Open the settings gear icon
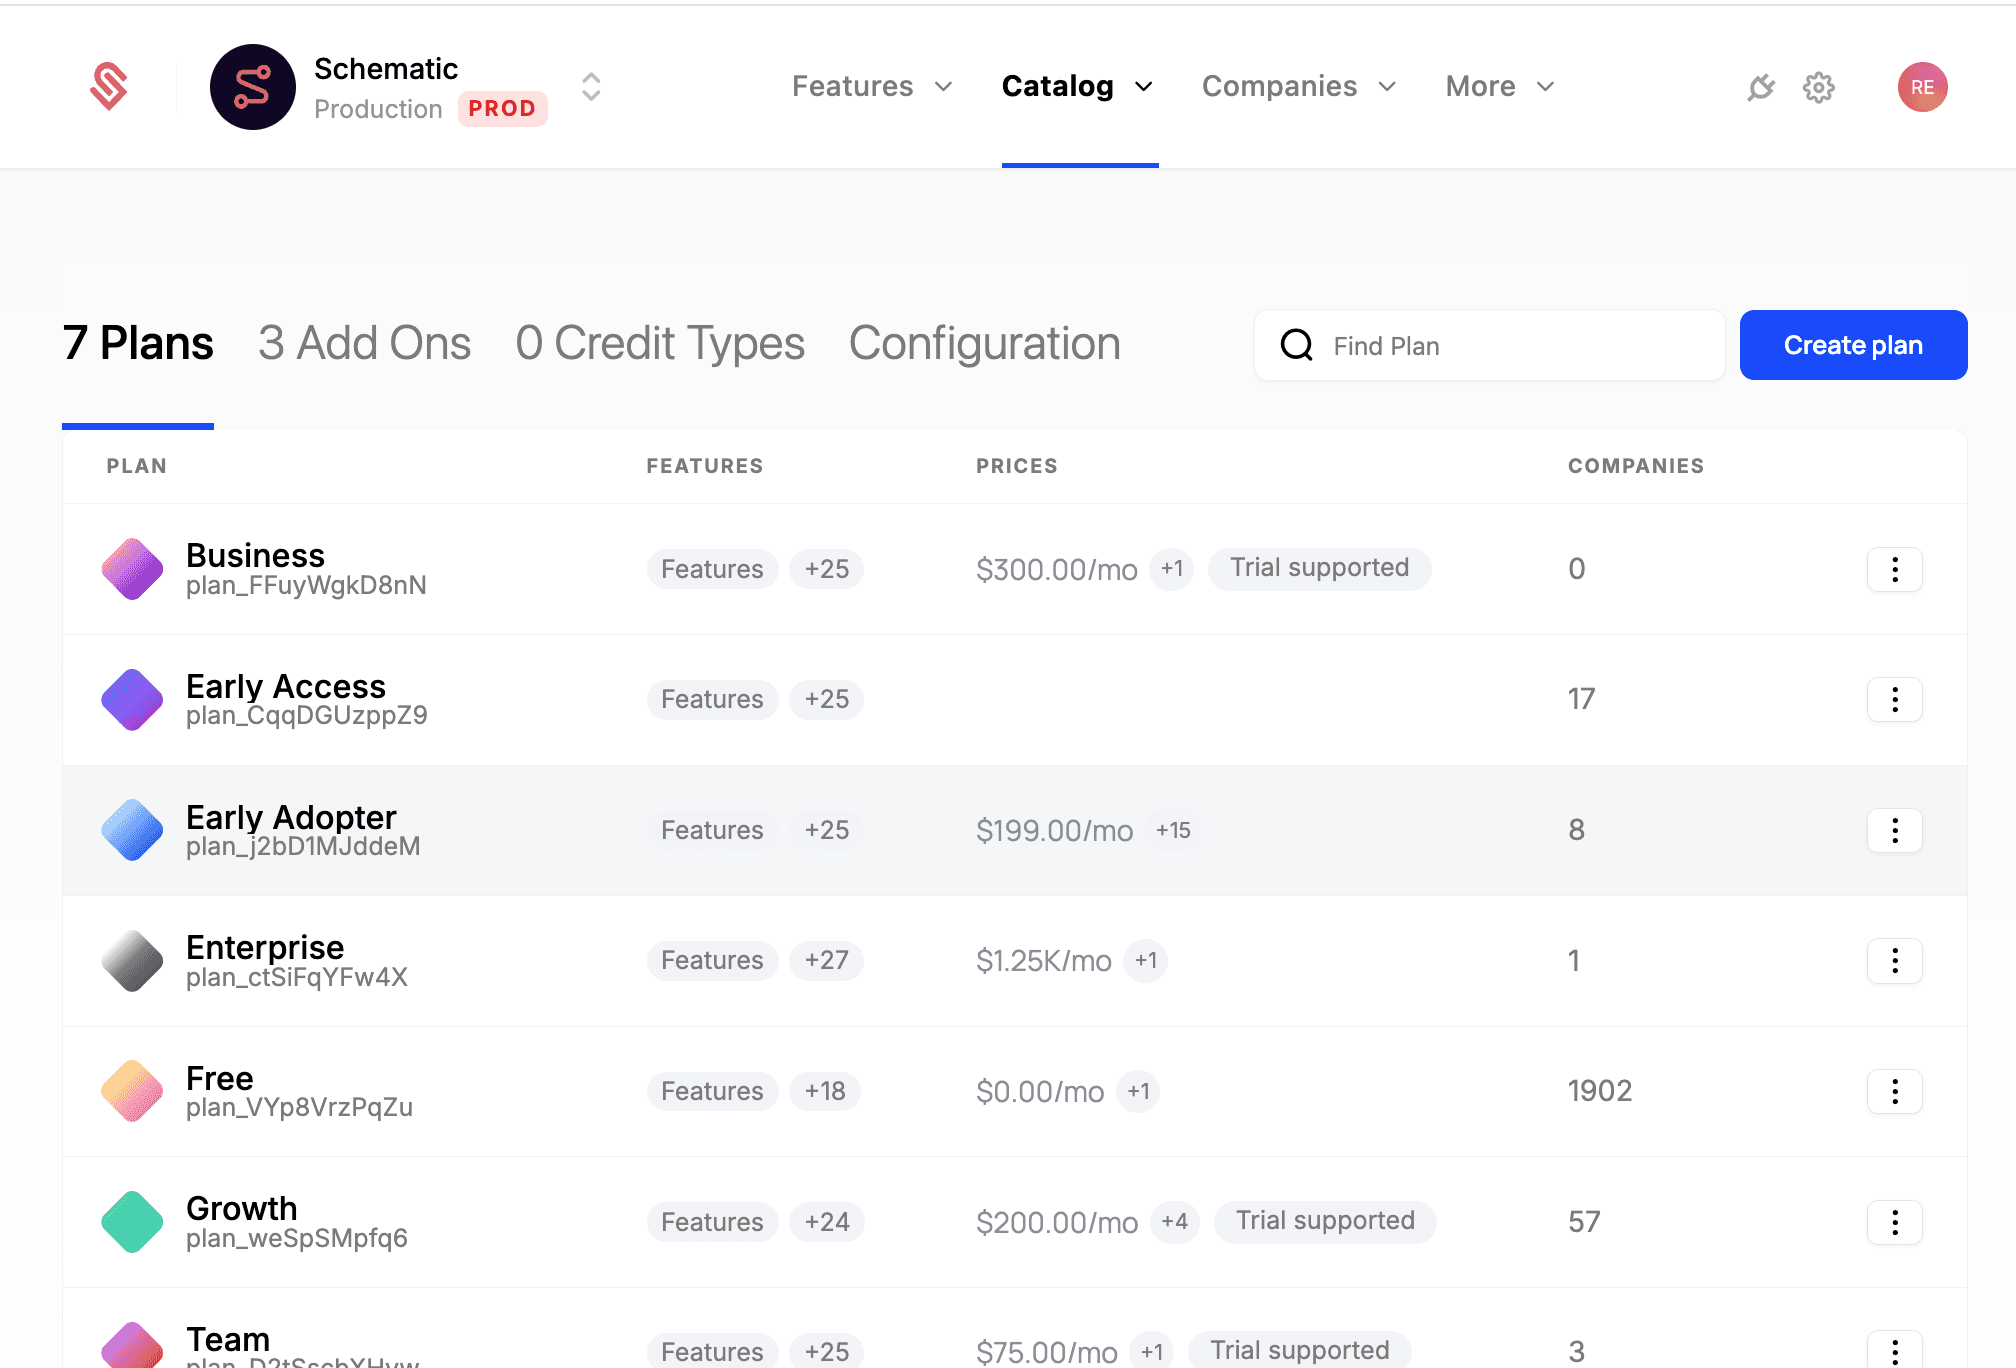This screenshot has width=2016, height=1368. pyautogui.click(x=1819, y=88)
